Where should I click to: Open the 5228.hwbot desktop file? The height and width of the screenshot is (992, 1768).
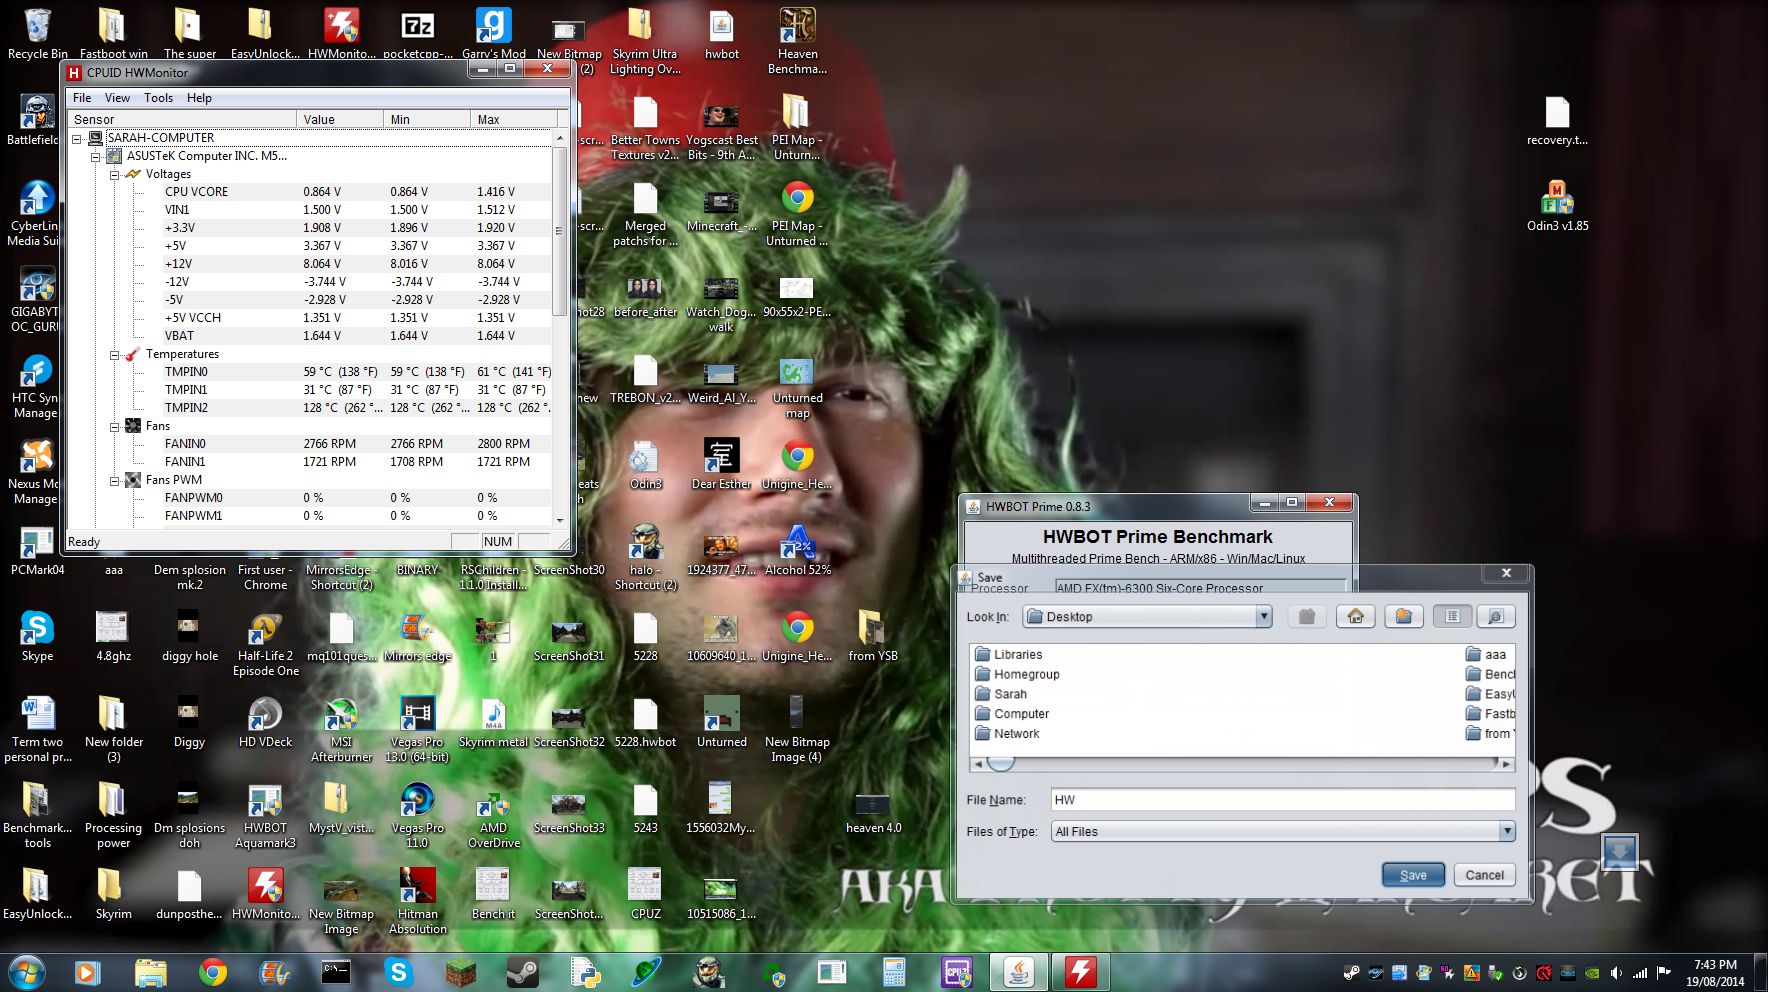tap(645, 721)
